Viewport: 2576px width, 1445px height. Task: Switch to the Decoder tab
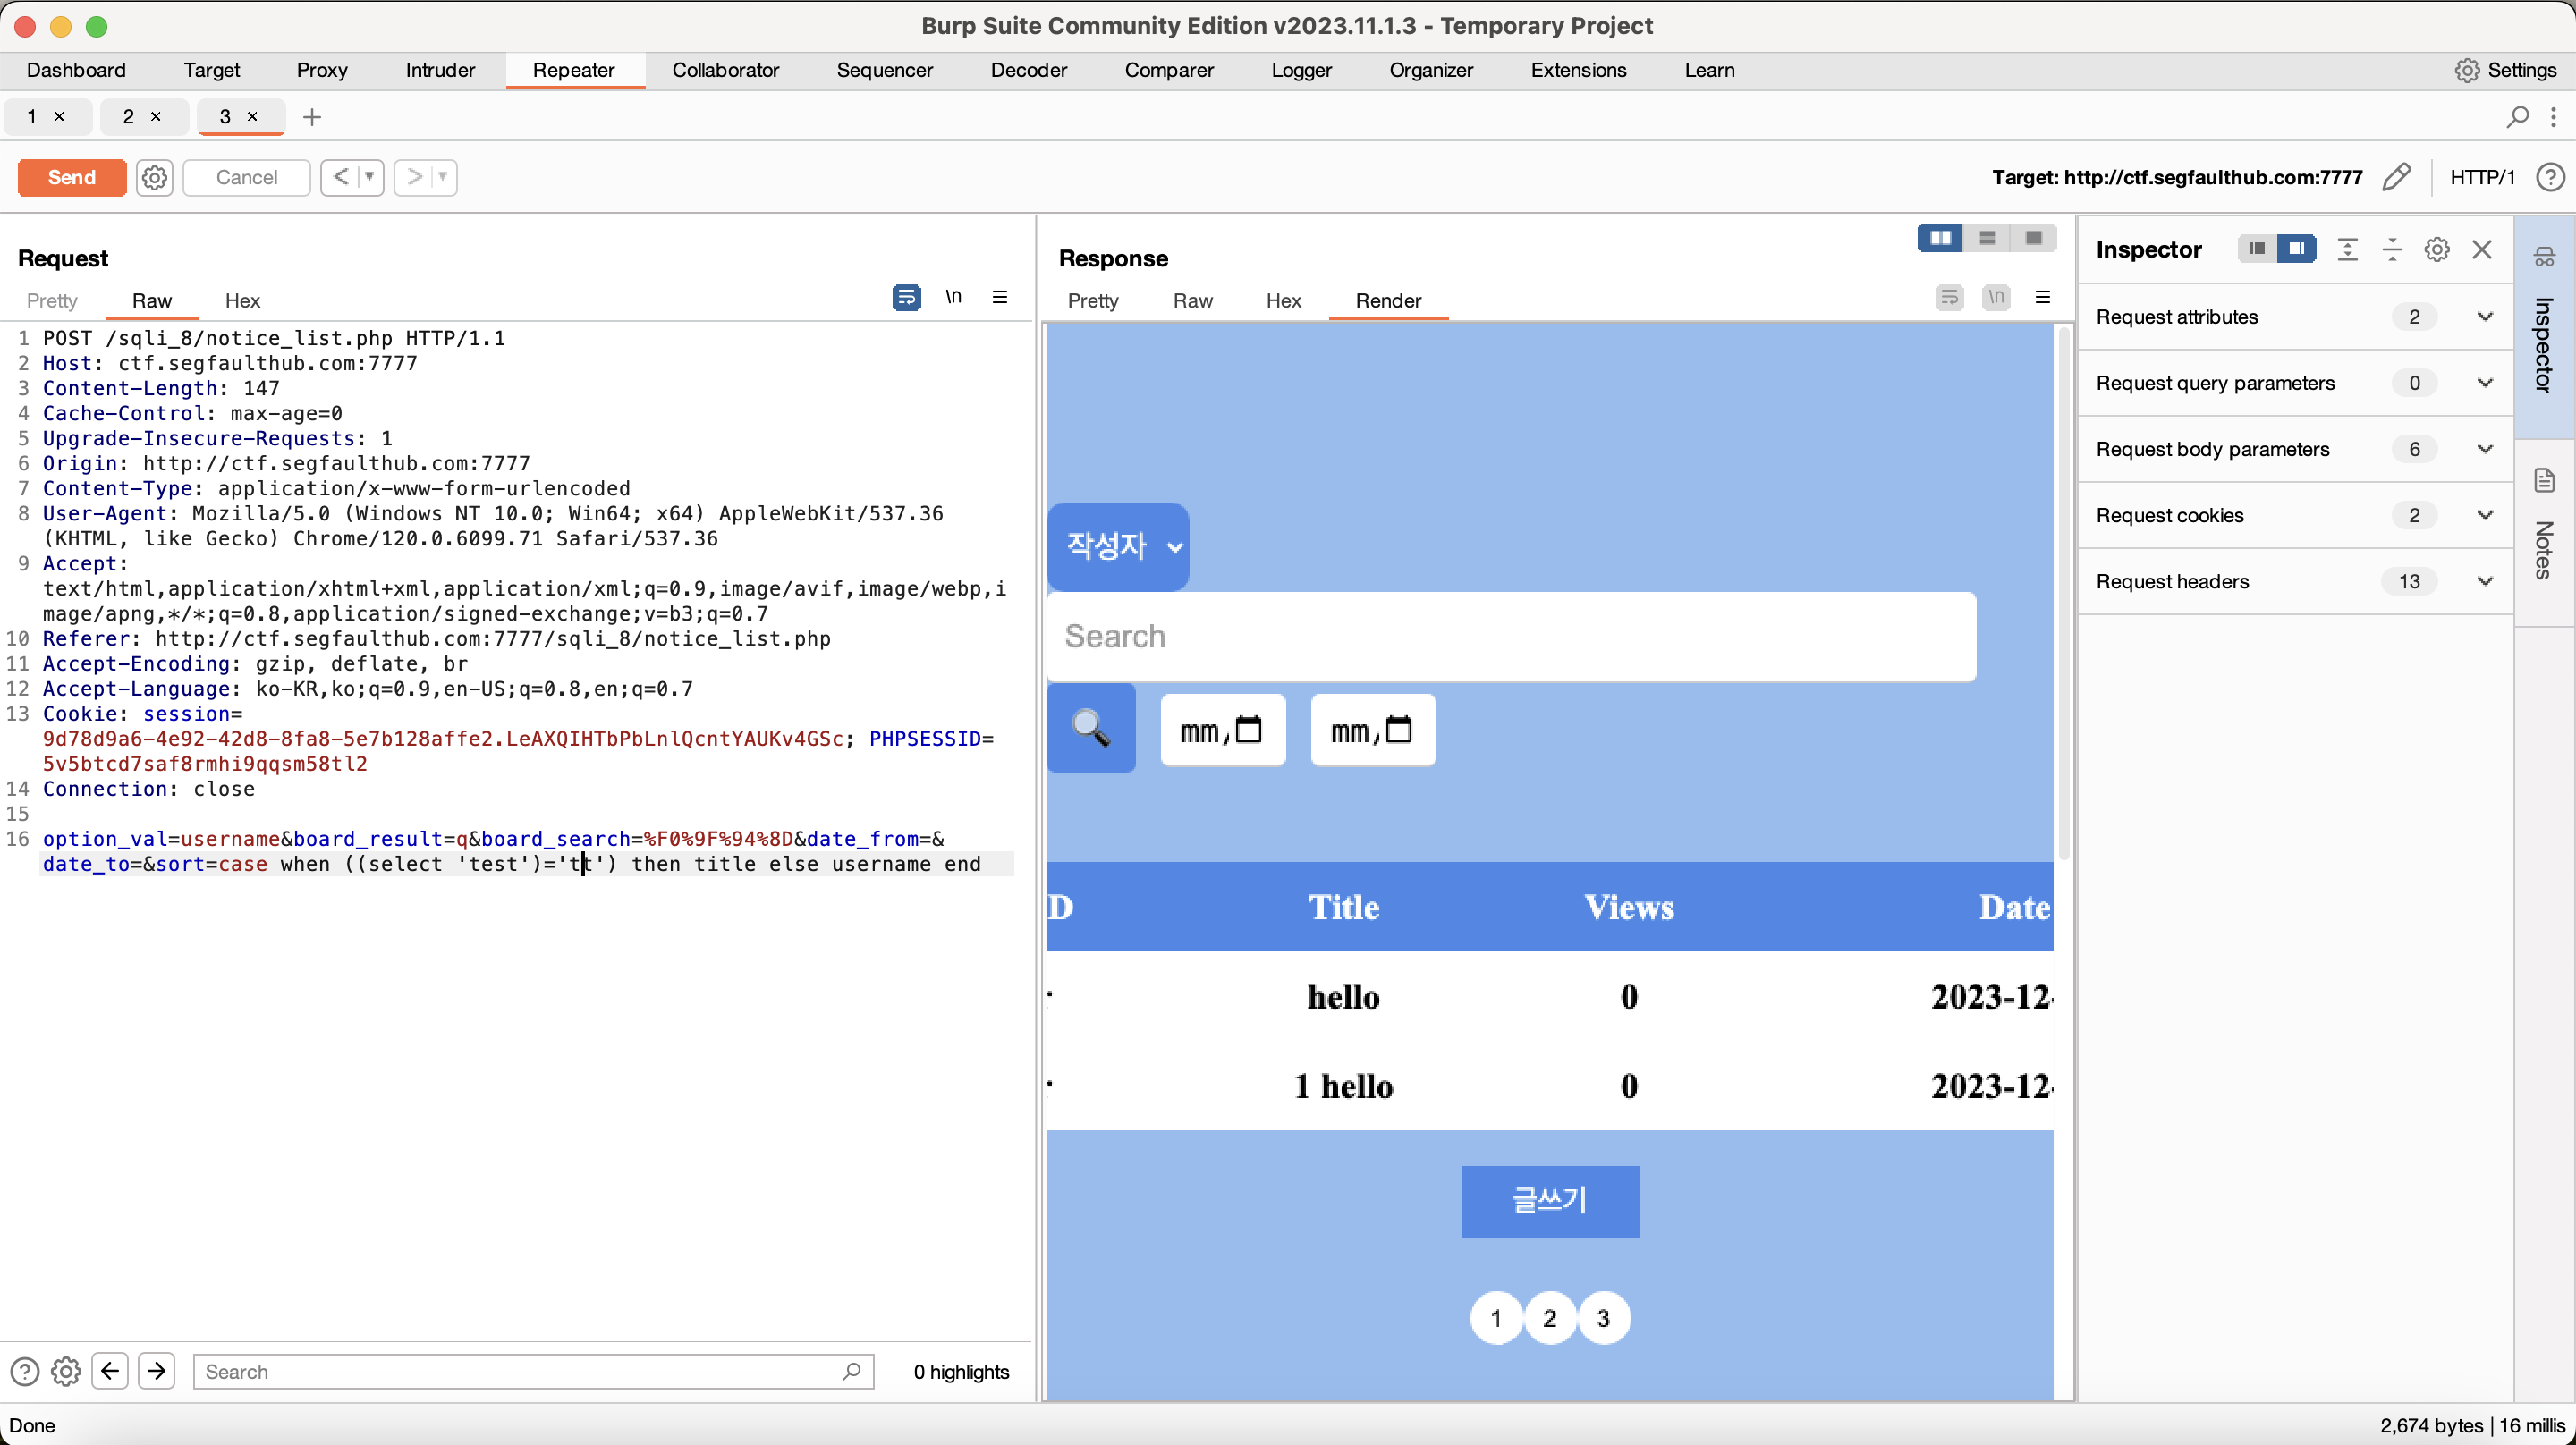[x=1028, y=70]
